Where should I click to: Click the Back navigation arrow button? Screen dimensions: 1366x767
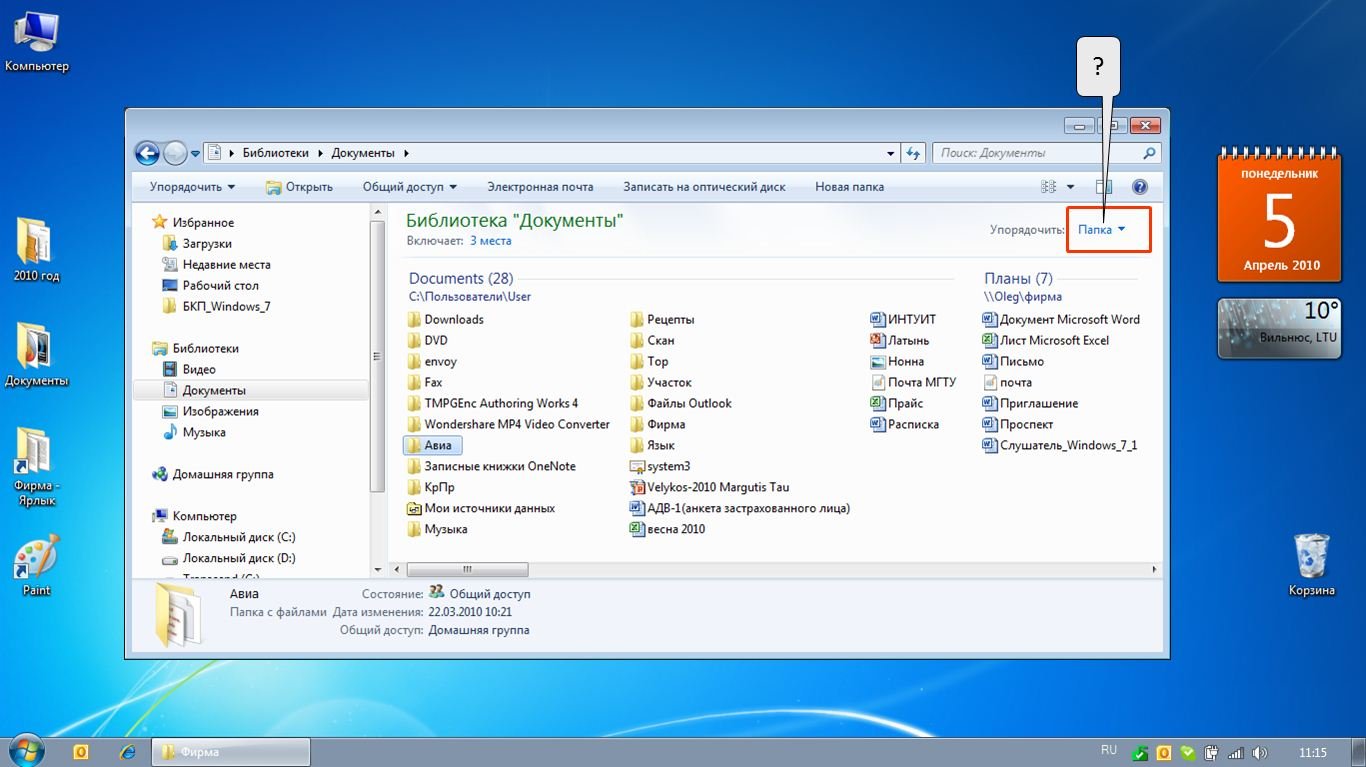tap(148, 153)
